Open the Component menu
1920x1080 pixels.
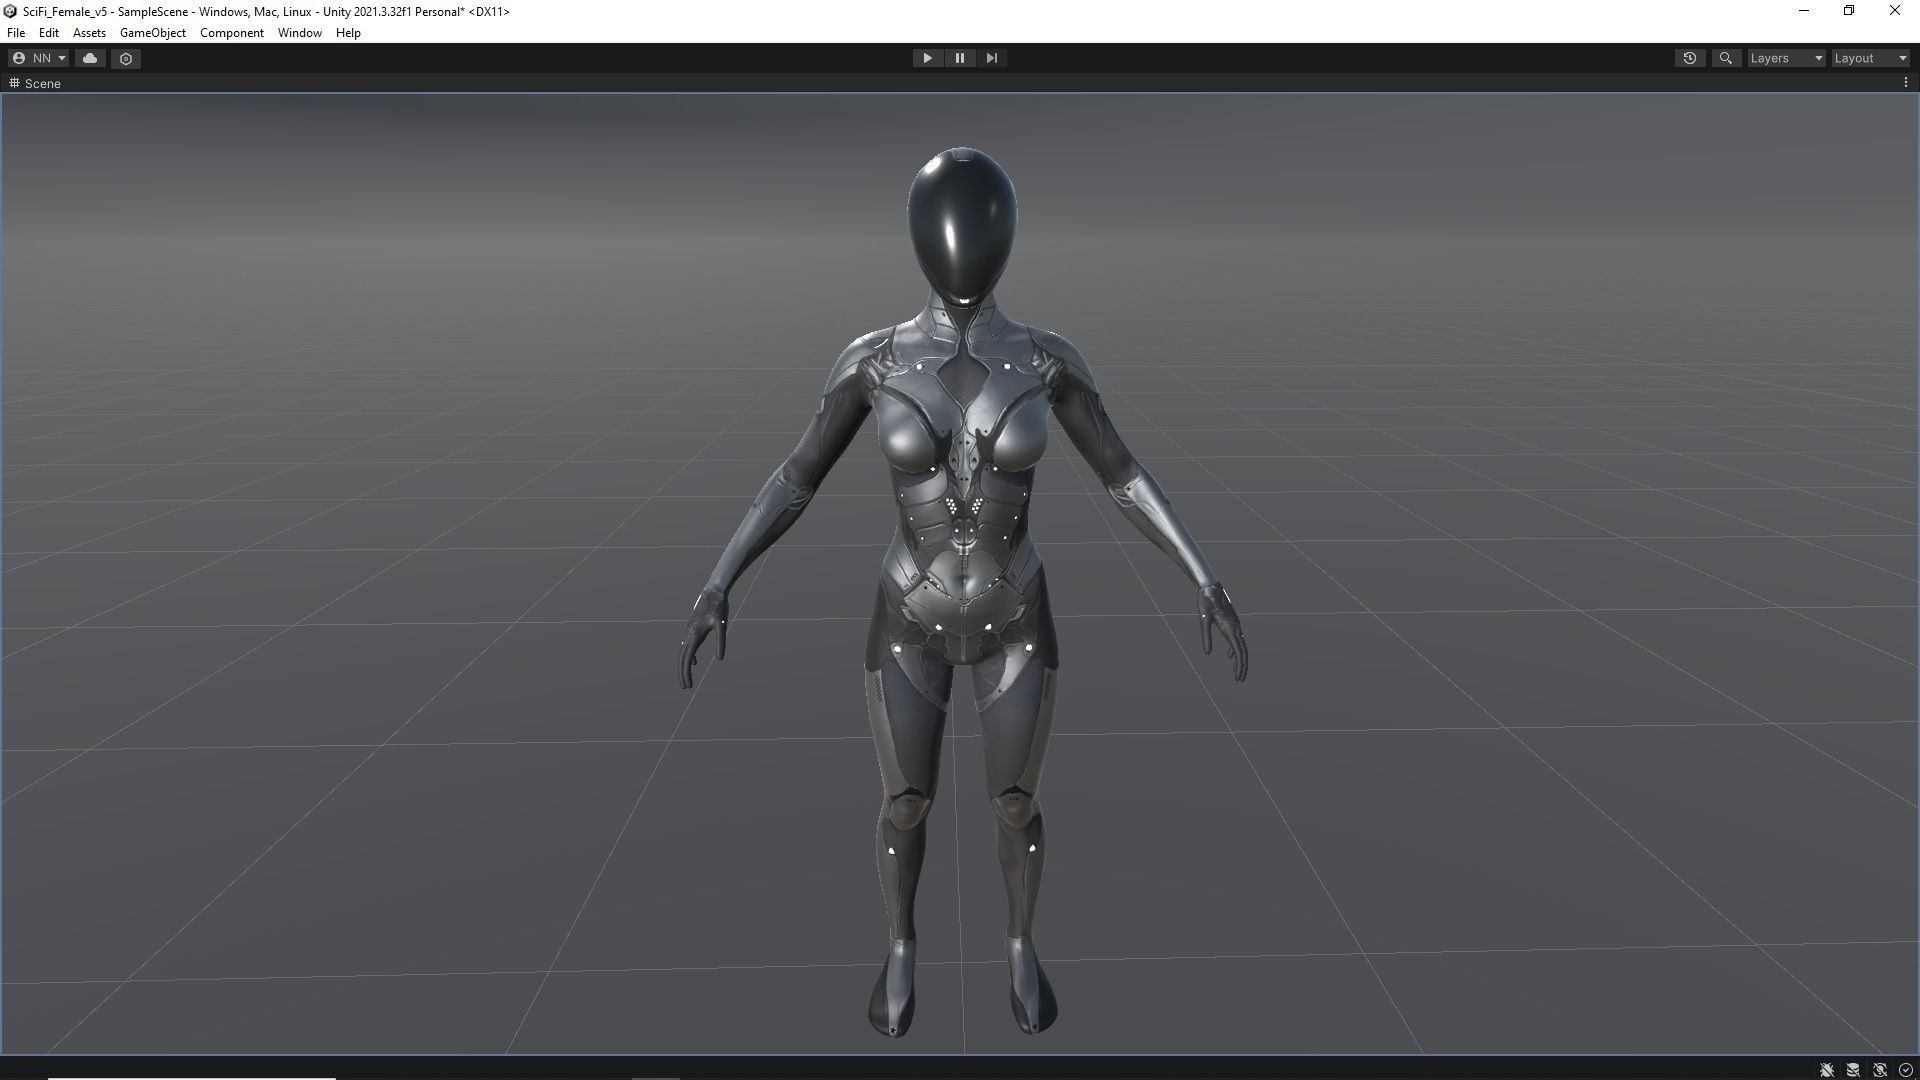[x=232, y=33]
